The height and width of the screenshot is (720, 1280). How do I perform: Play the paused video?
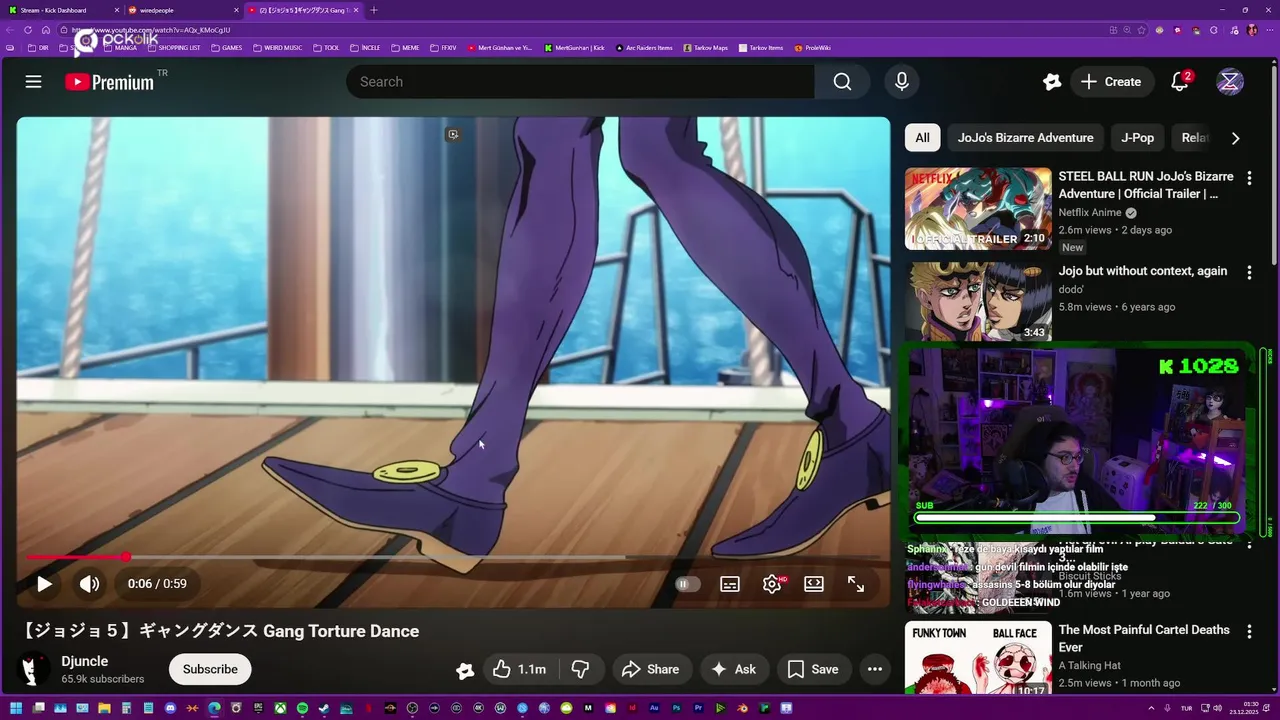44,584
